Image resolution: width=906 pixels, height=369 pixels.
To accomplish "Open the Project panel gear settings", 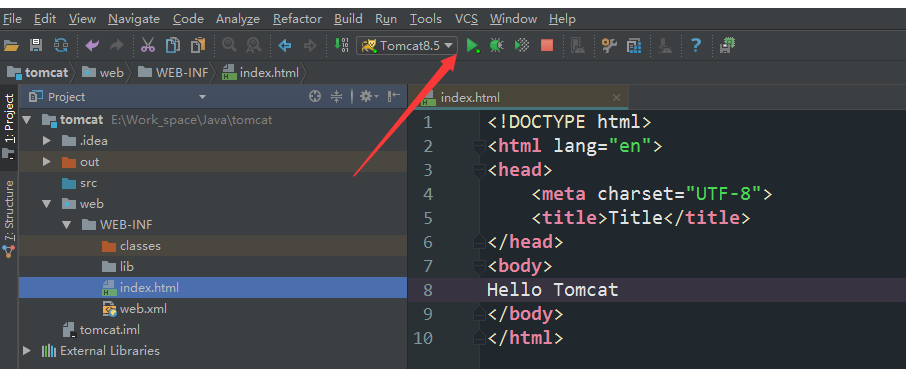I will [x=368, y=96].
